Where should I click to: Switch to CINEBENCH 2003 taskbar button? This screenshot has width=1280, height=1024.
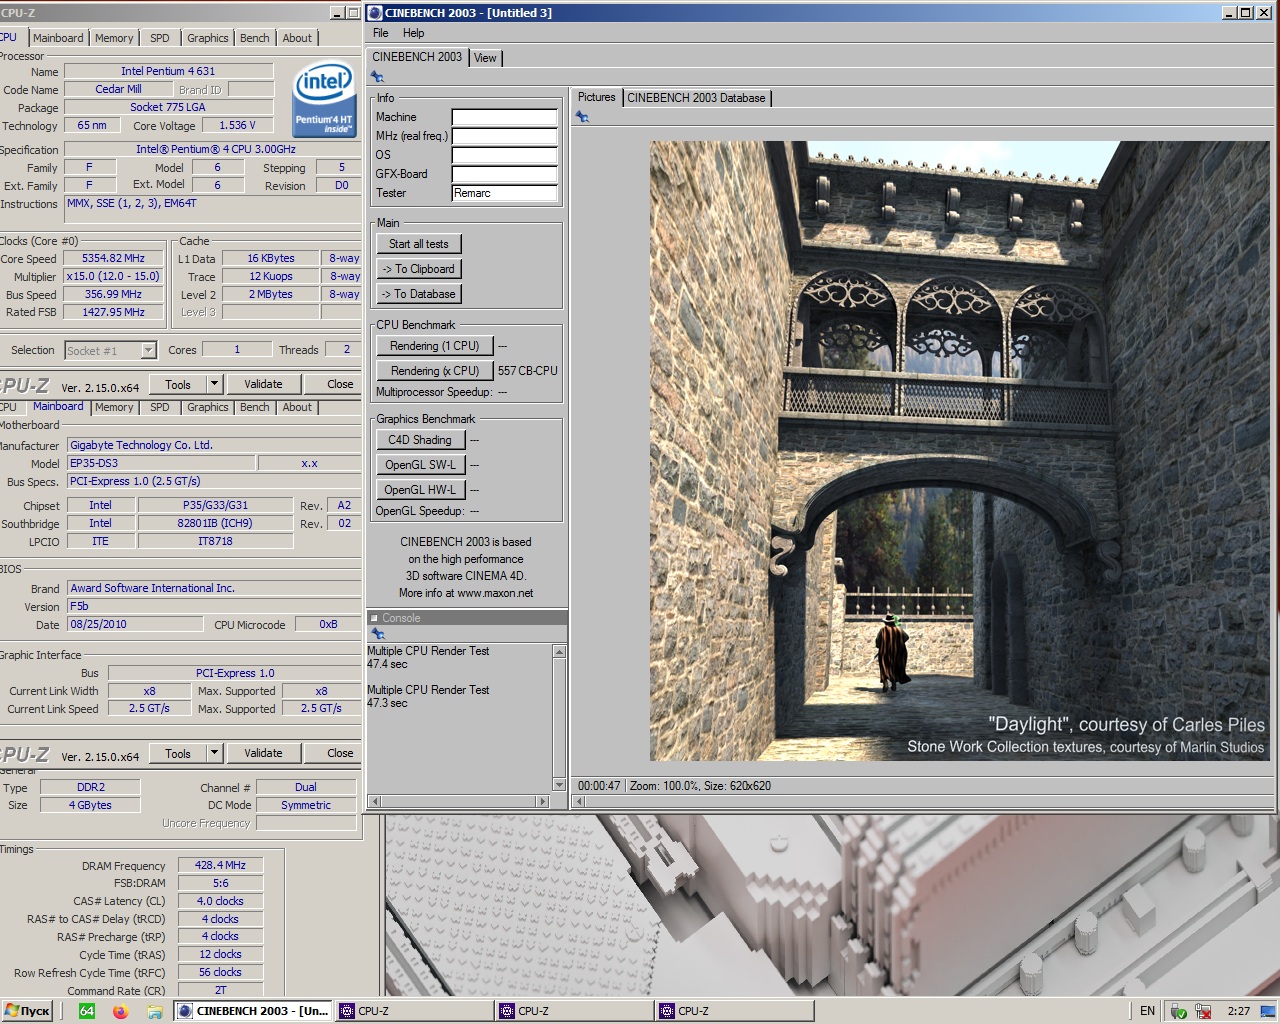pos(253,1011)
